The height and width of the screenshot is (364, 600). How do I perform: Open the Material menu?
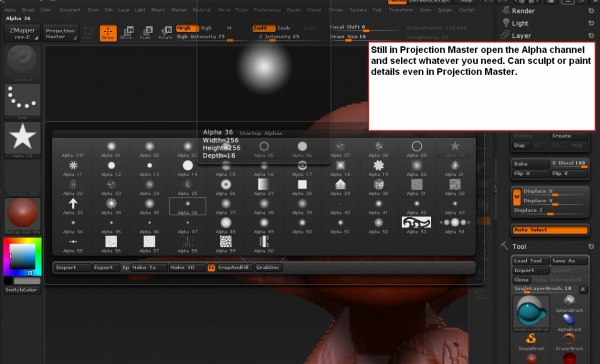(x=201, y=10)
